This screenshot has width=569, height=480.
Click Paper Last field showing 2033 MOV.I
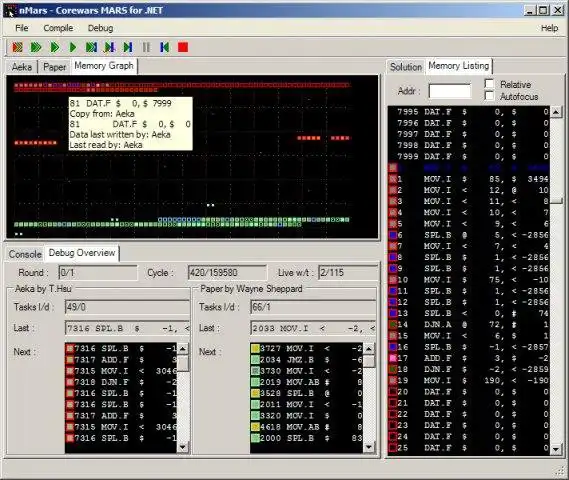[x=313, y=328]
